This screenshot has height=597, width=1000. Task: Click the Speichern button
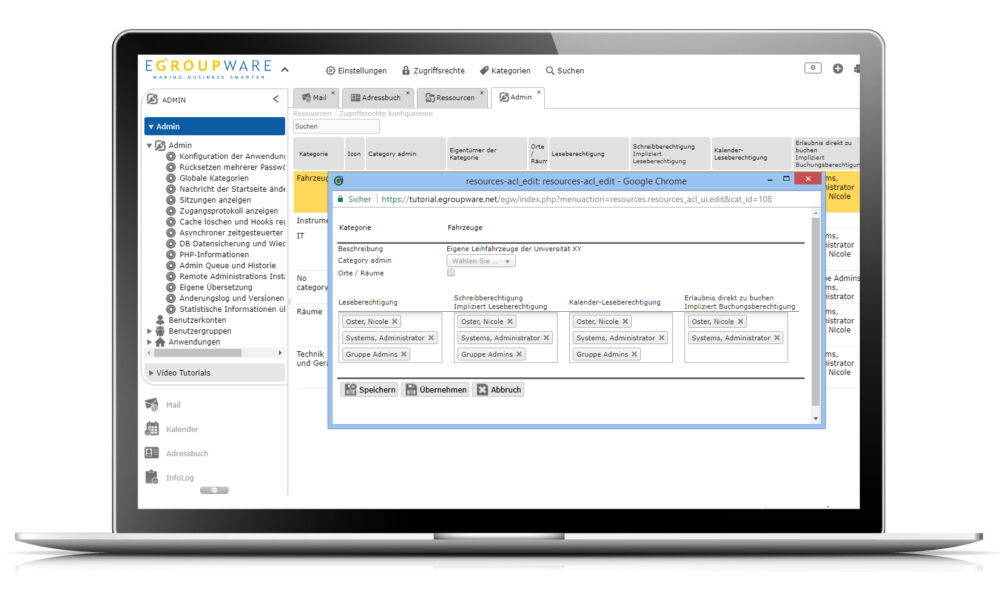tap(369, 390)
